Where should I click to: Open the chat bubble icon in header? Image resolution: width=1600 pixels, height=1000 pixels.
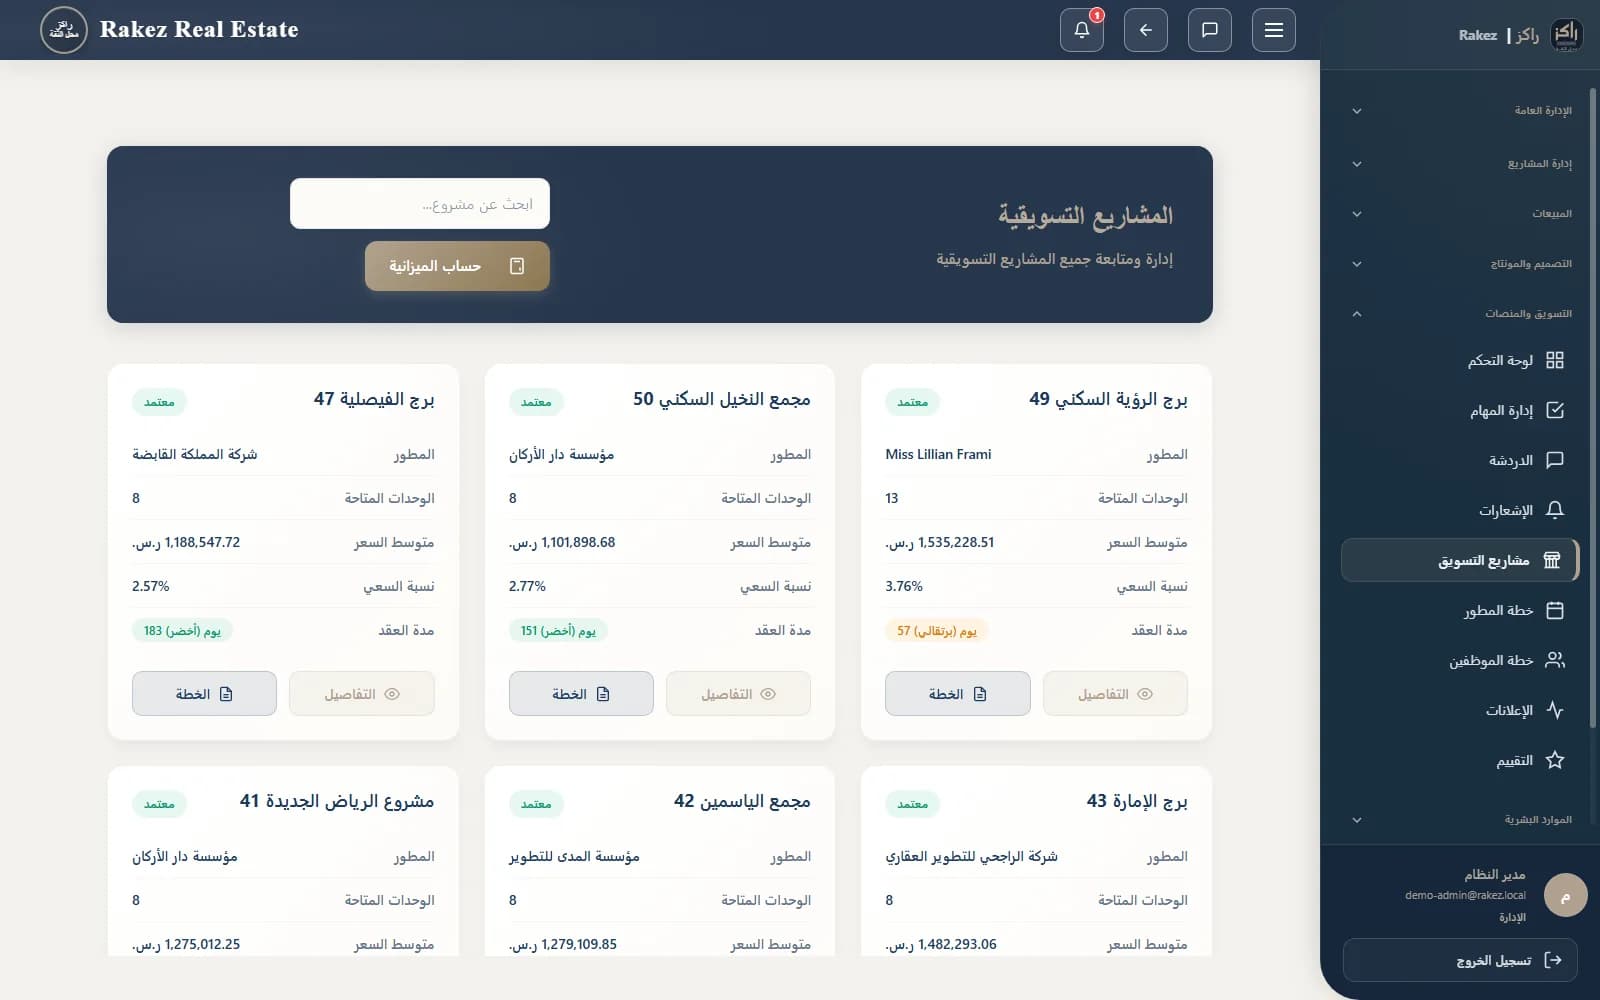pos(1210,30)
